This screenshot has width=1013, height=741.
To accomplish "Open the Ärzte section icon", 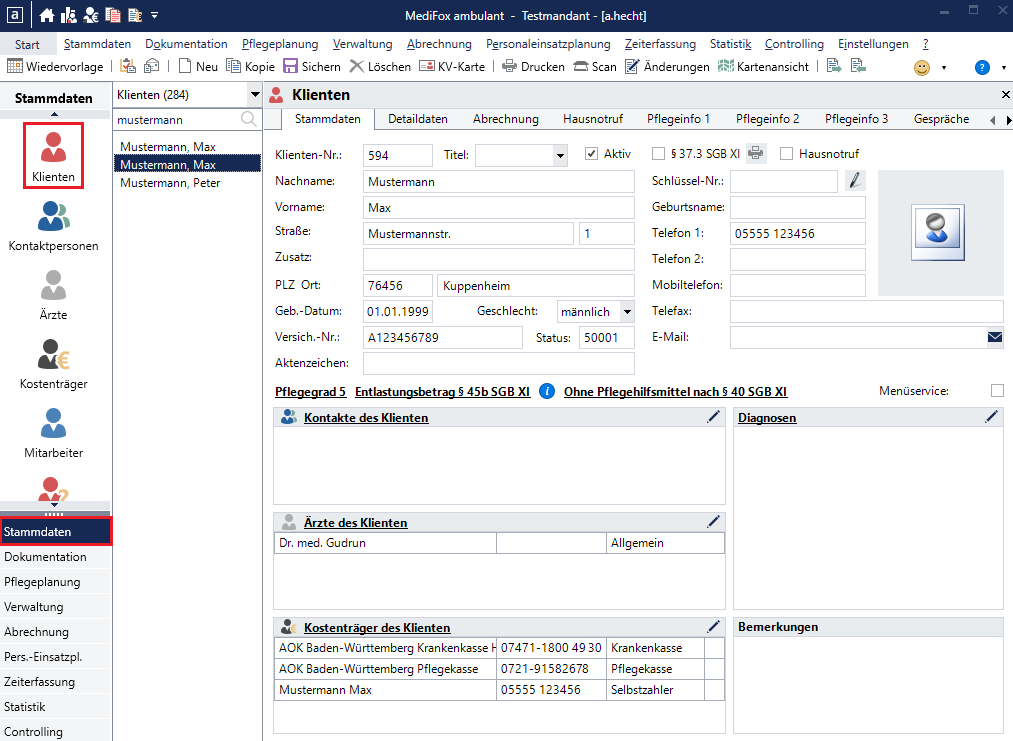I will 54,294.
